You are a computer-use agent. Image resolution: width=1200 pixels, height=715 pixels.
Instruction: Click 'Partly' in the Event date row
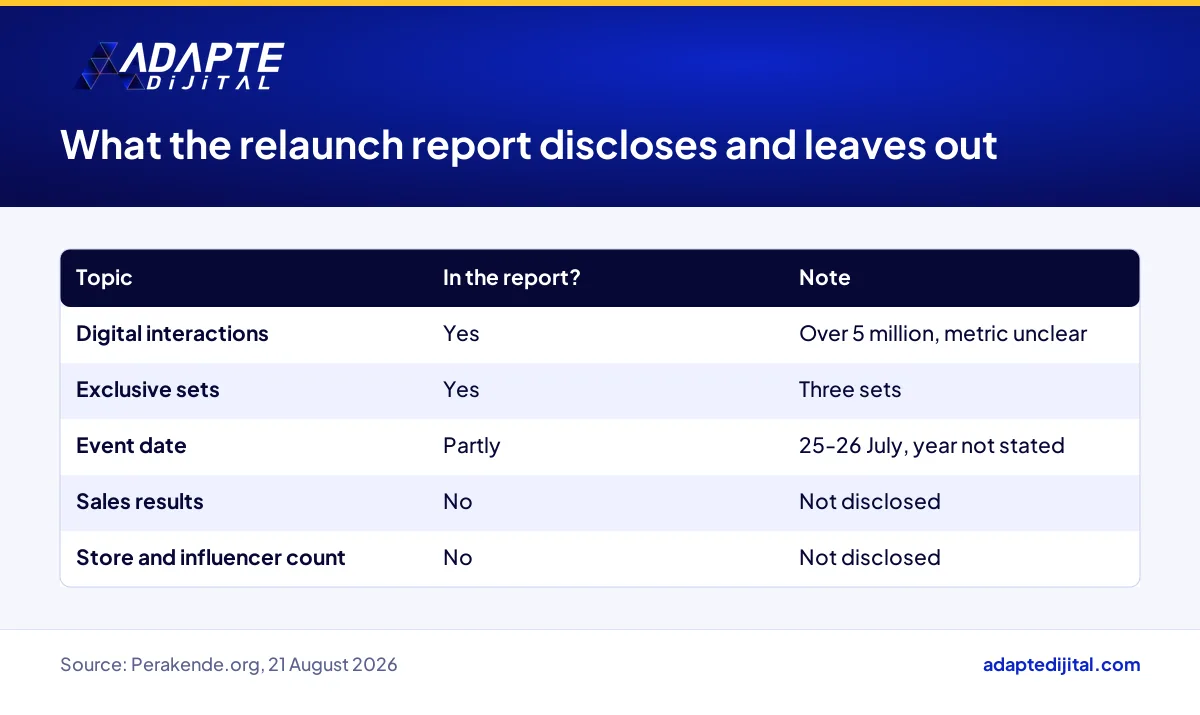click(x=471, y=446)
